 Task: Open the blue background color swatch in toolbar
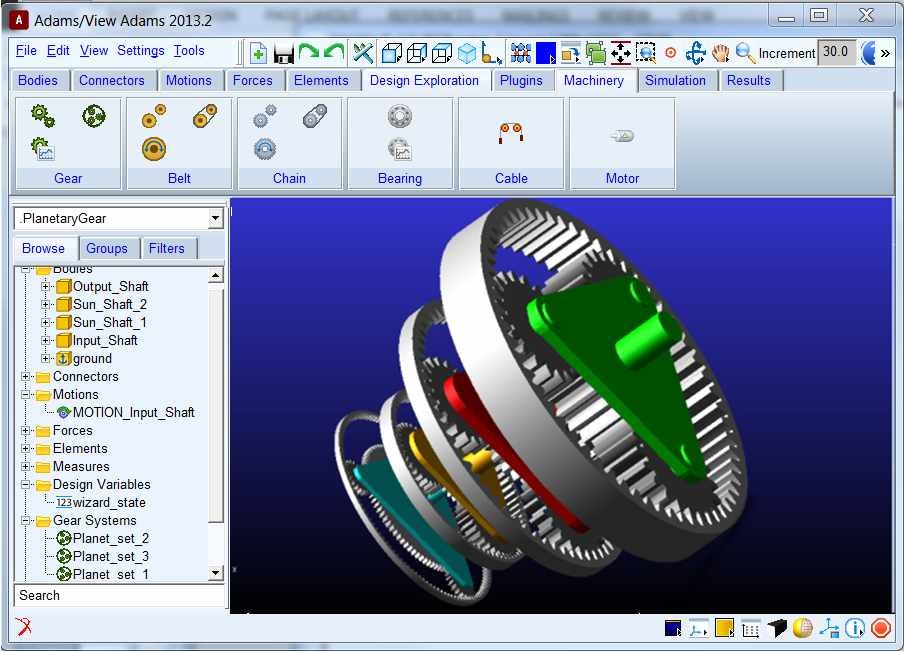[x=545, y=53]
